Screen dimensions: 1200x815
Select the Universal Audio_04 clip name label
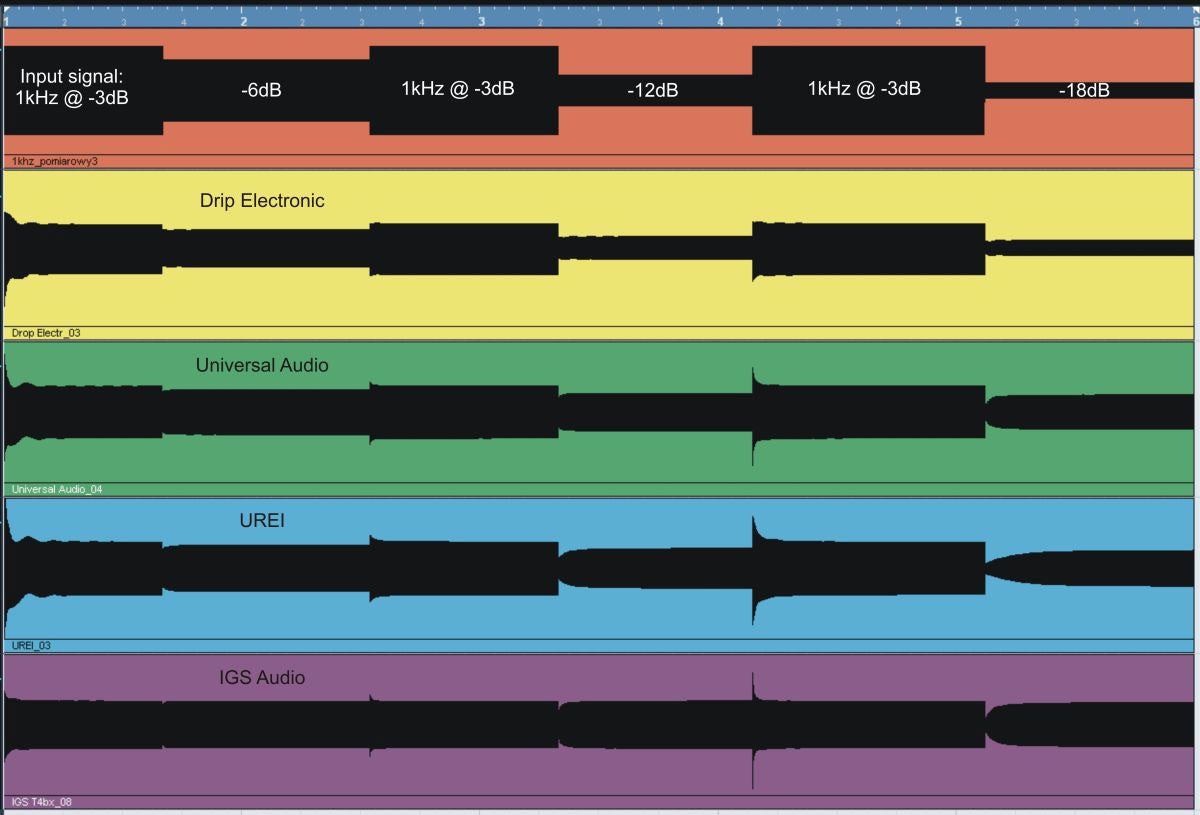tap(57, 489)
